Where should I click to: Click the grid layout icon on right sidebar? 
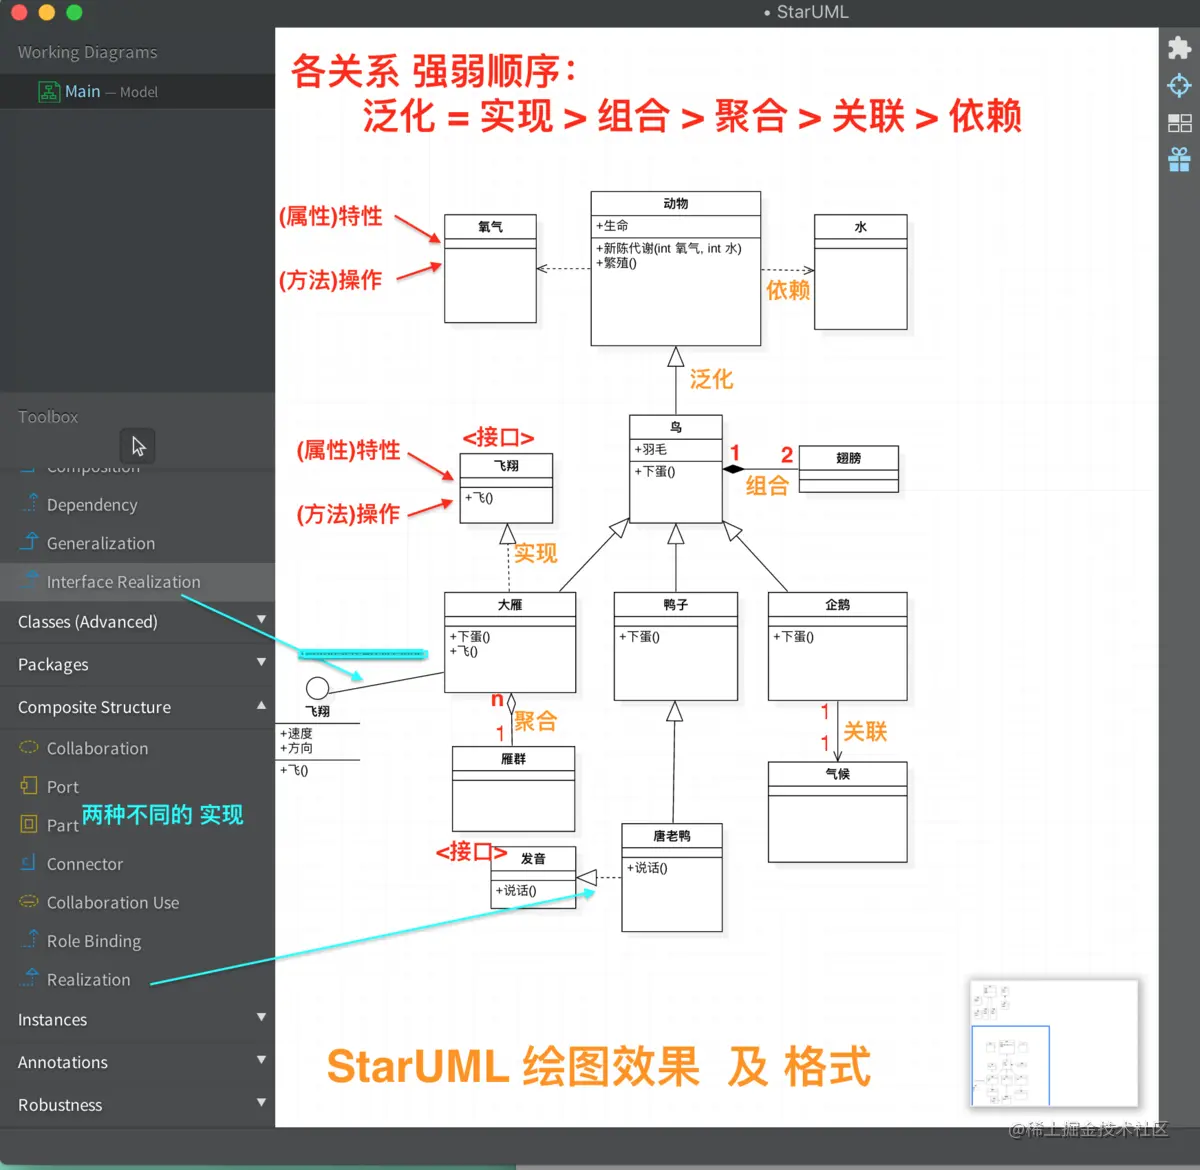point(1179,122)
